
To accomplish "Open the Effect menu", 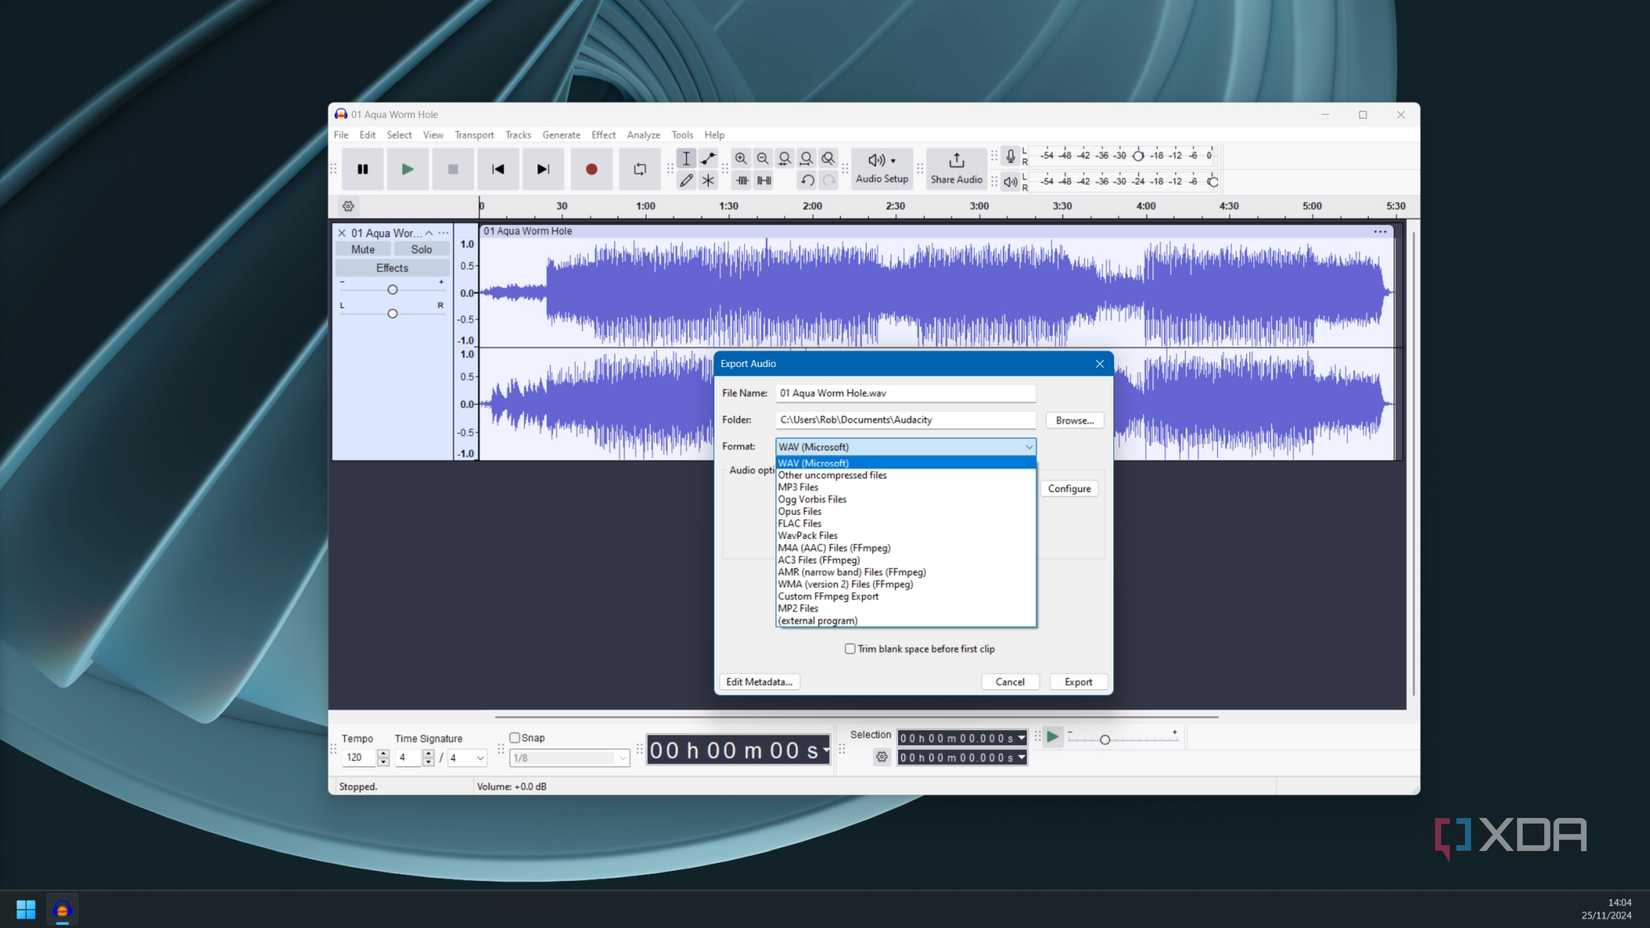I will (603, 134).
